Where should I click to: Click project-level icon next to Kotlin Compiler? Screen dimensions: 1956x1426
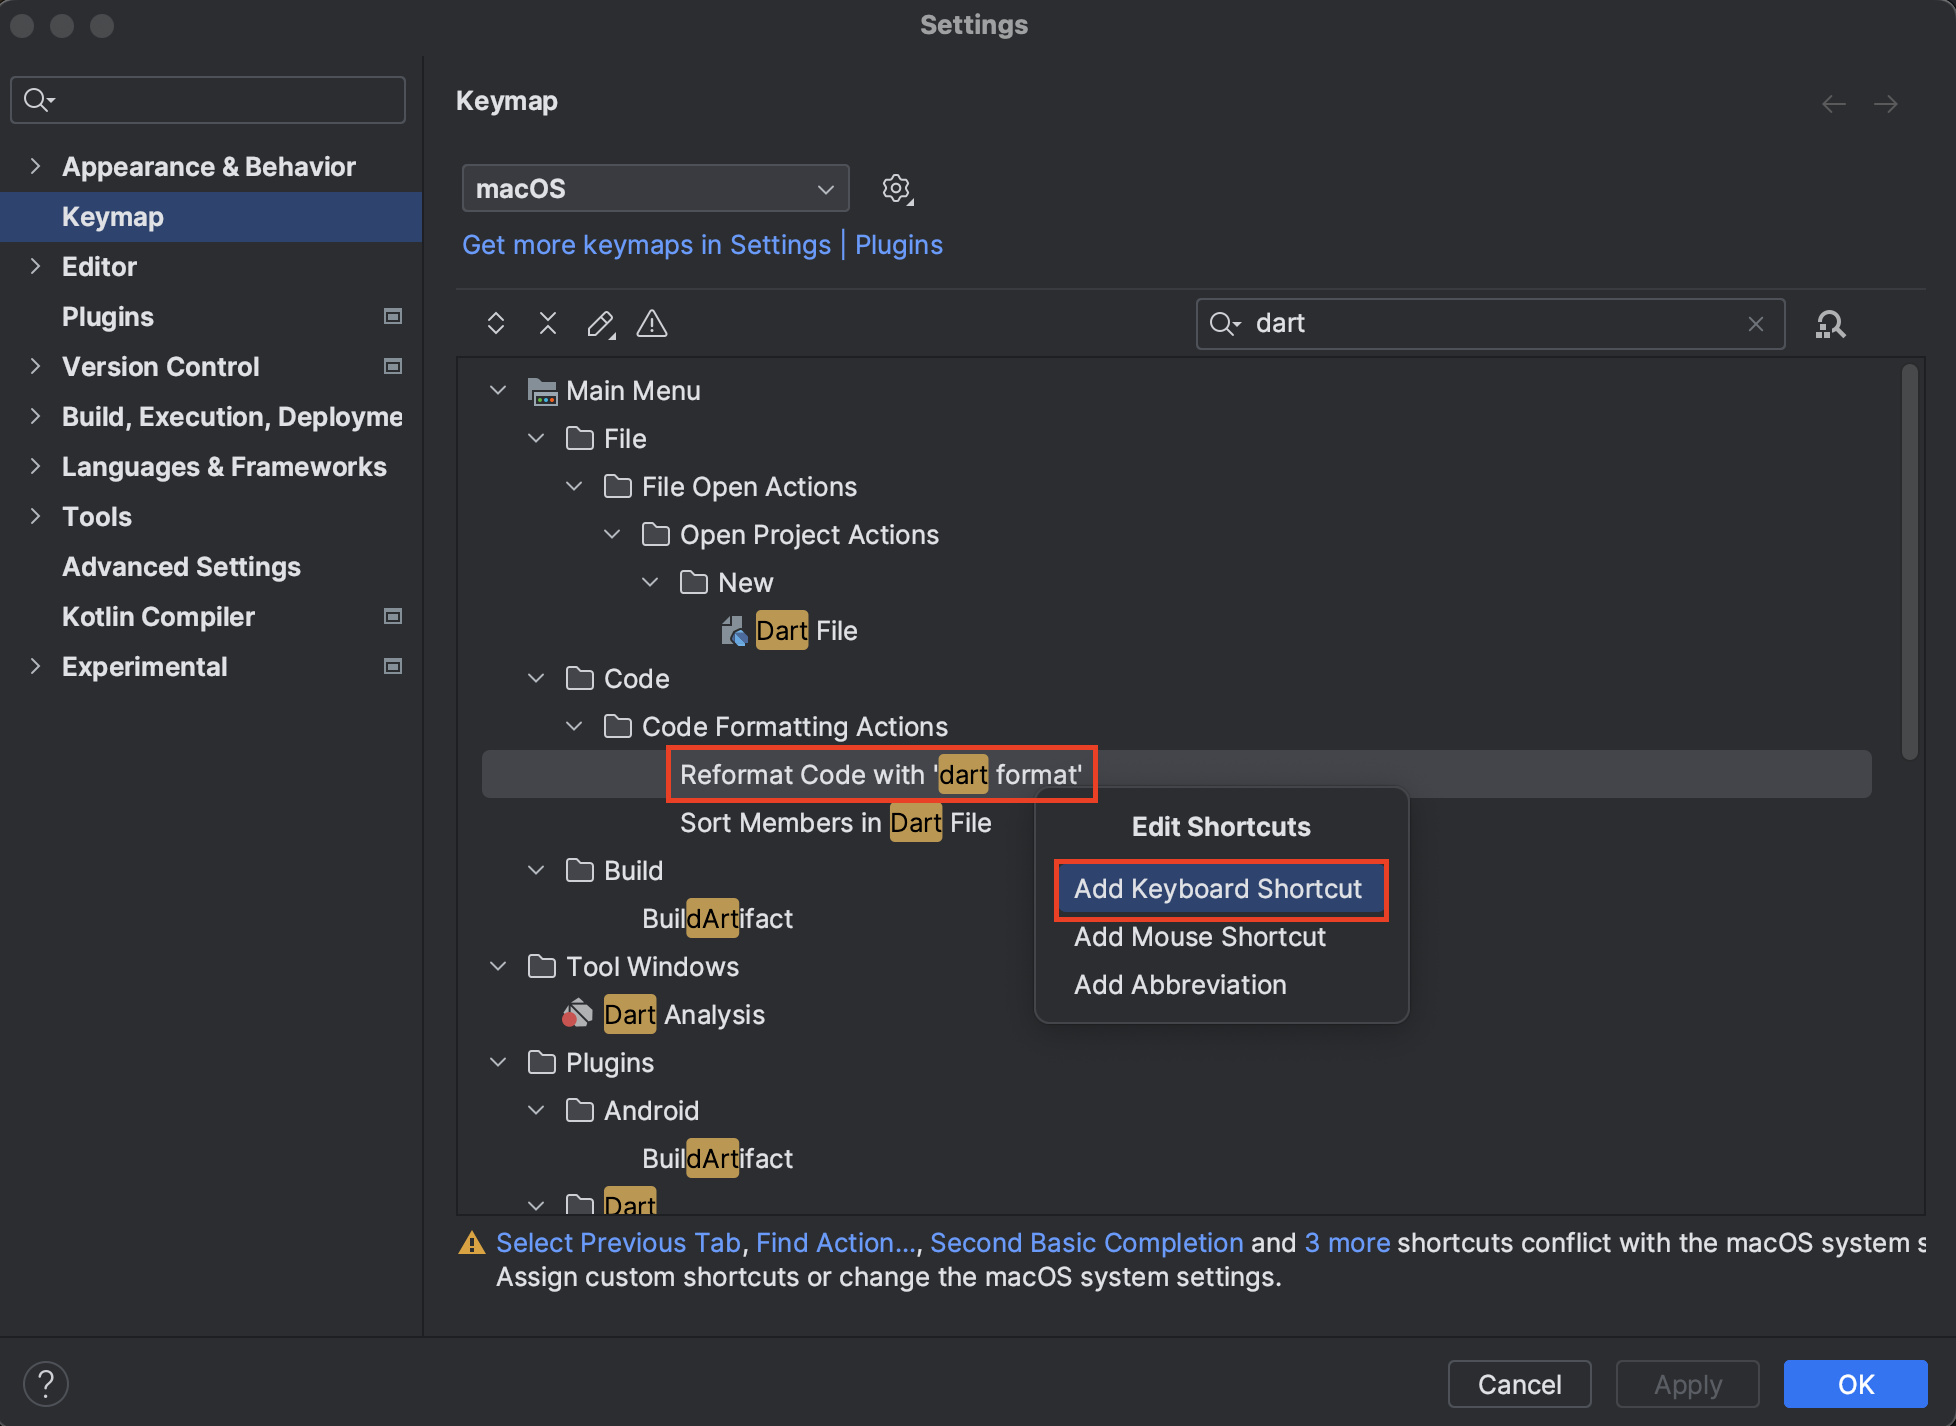tap(393, 616)
